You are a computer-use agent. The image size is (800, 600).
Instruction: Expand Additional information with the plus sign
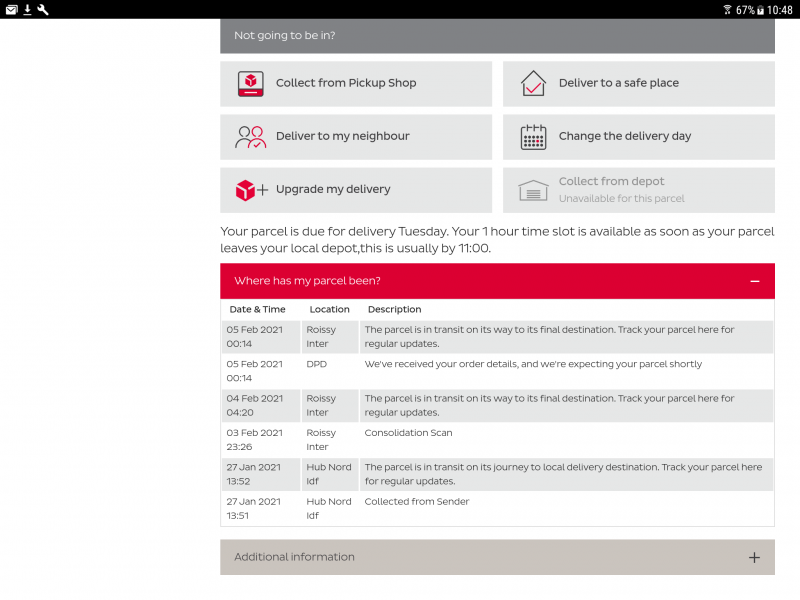754,557
